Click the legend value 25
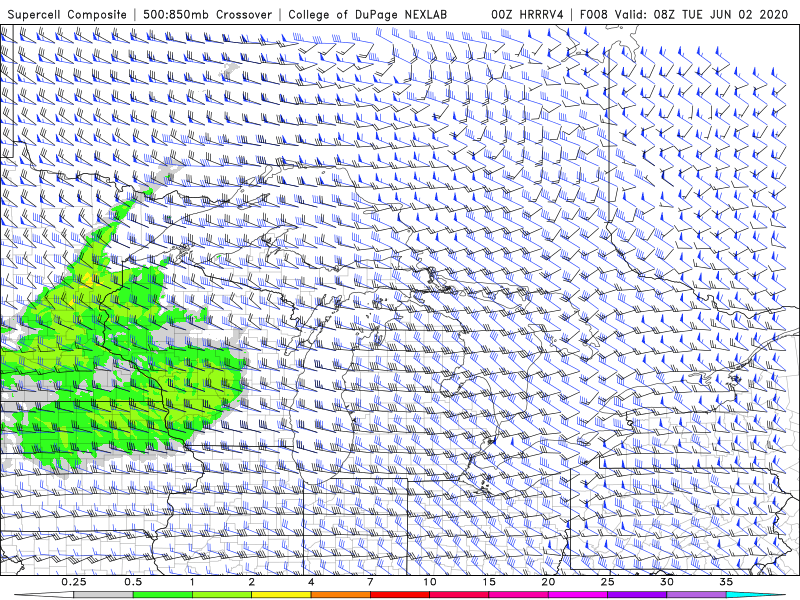The height and width of the screenshot is (600, 800). [607, 582]
